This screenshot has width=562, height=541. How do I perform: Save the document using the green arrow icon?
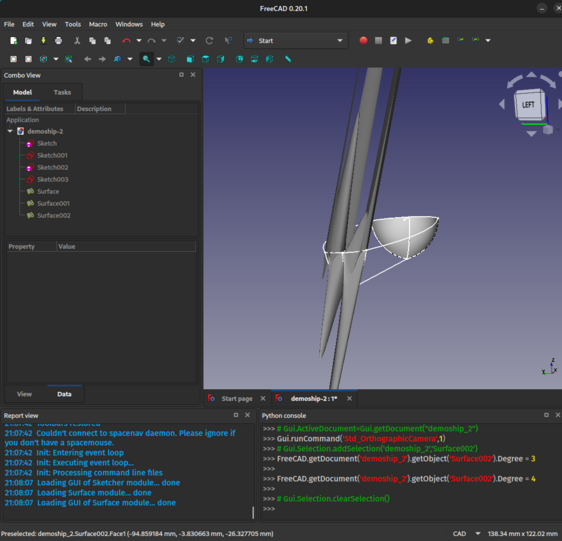(43, 41)
